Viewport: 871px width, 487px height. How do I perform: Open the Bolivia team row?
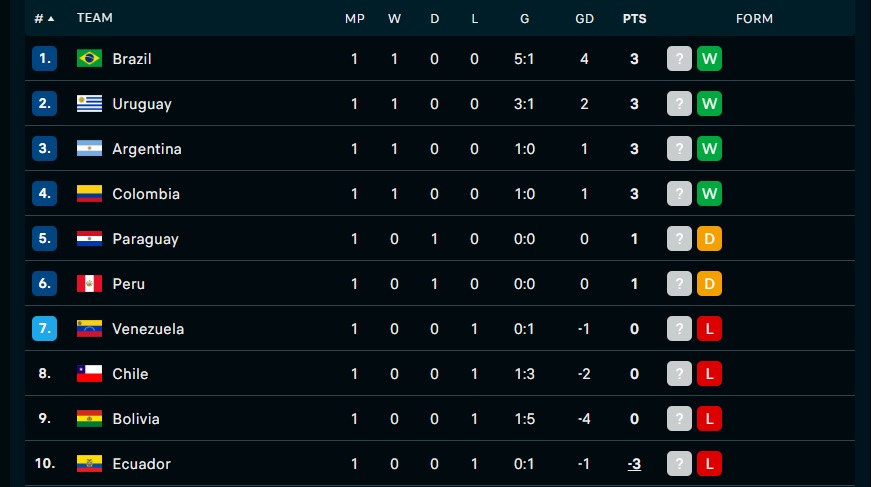[x=440, y=419]
